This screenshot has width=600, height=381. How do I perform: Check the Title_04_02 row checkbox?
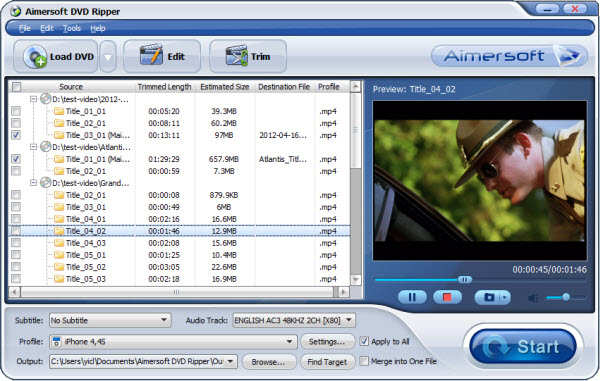pyautogui.click(x=16, y=231)
